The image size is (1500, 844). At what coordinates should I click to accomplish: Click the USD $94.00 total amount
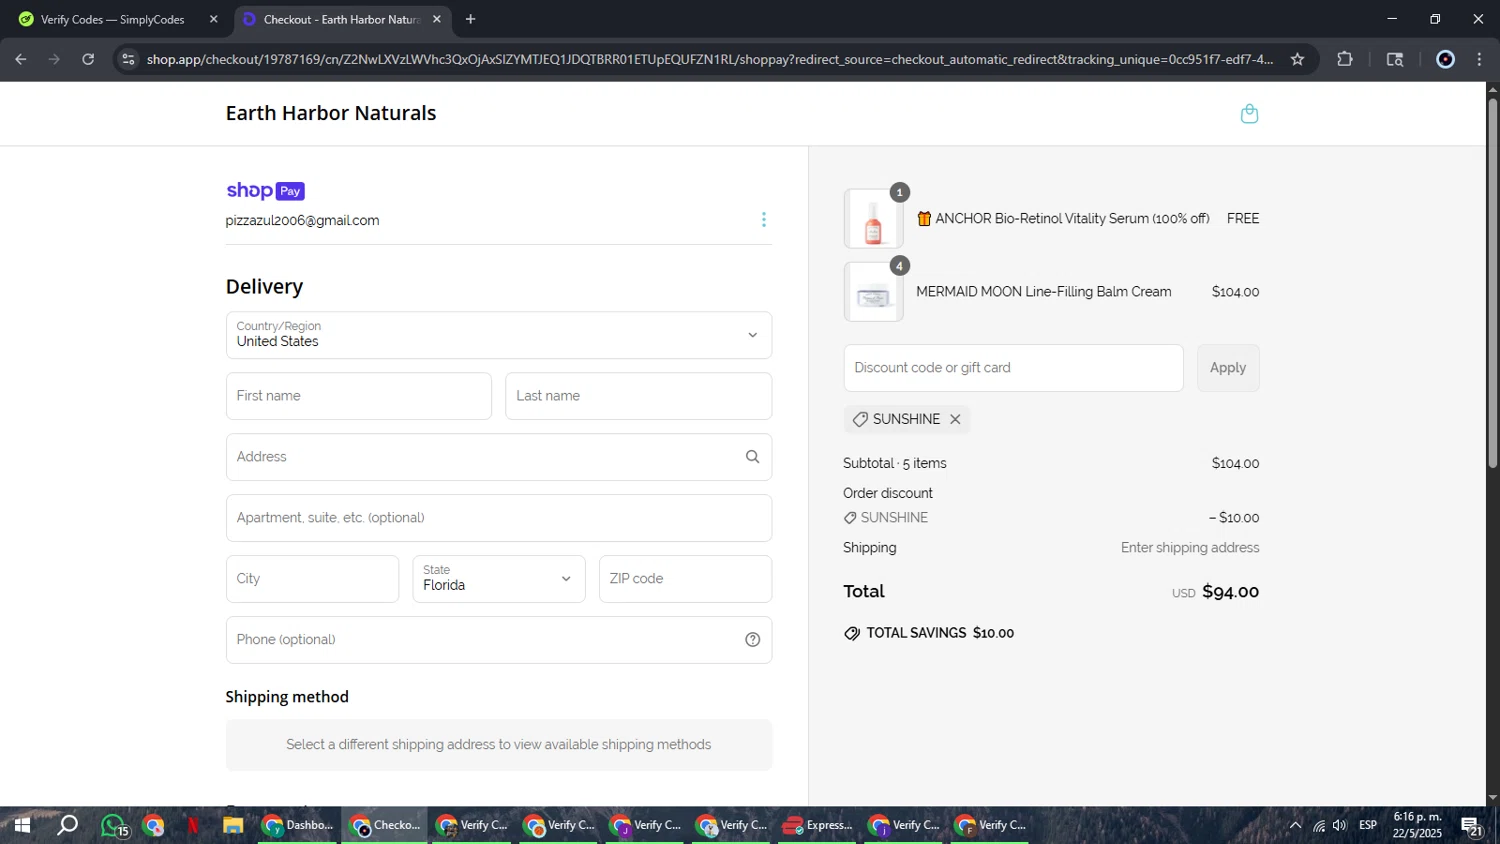pos(1215,592)
